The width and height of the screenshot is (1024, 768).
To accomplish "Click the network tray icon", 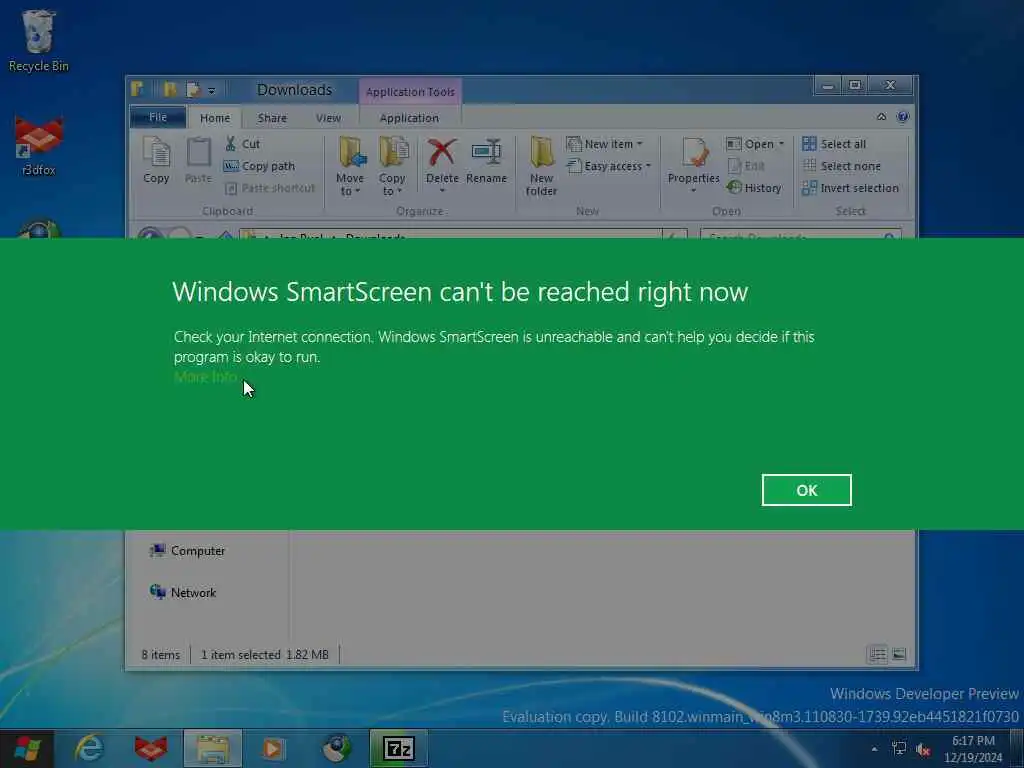I will click(x=899, y=749).
